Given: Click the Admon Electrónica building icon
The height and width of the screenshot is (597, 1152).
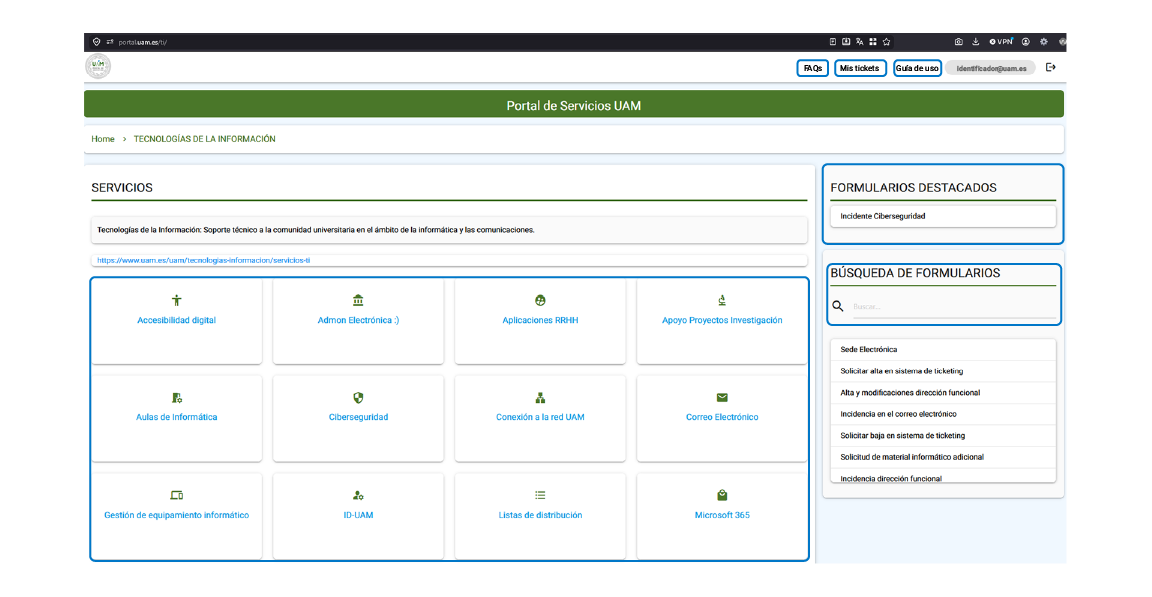Looking at the screenshot, I should point(358,300).
